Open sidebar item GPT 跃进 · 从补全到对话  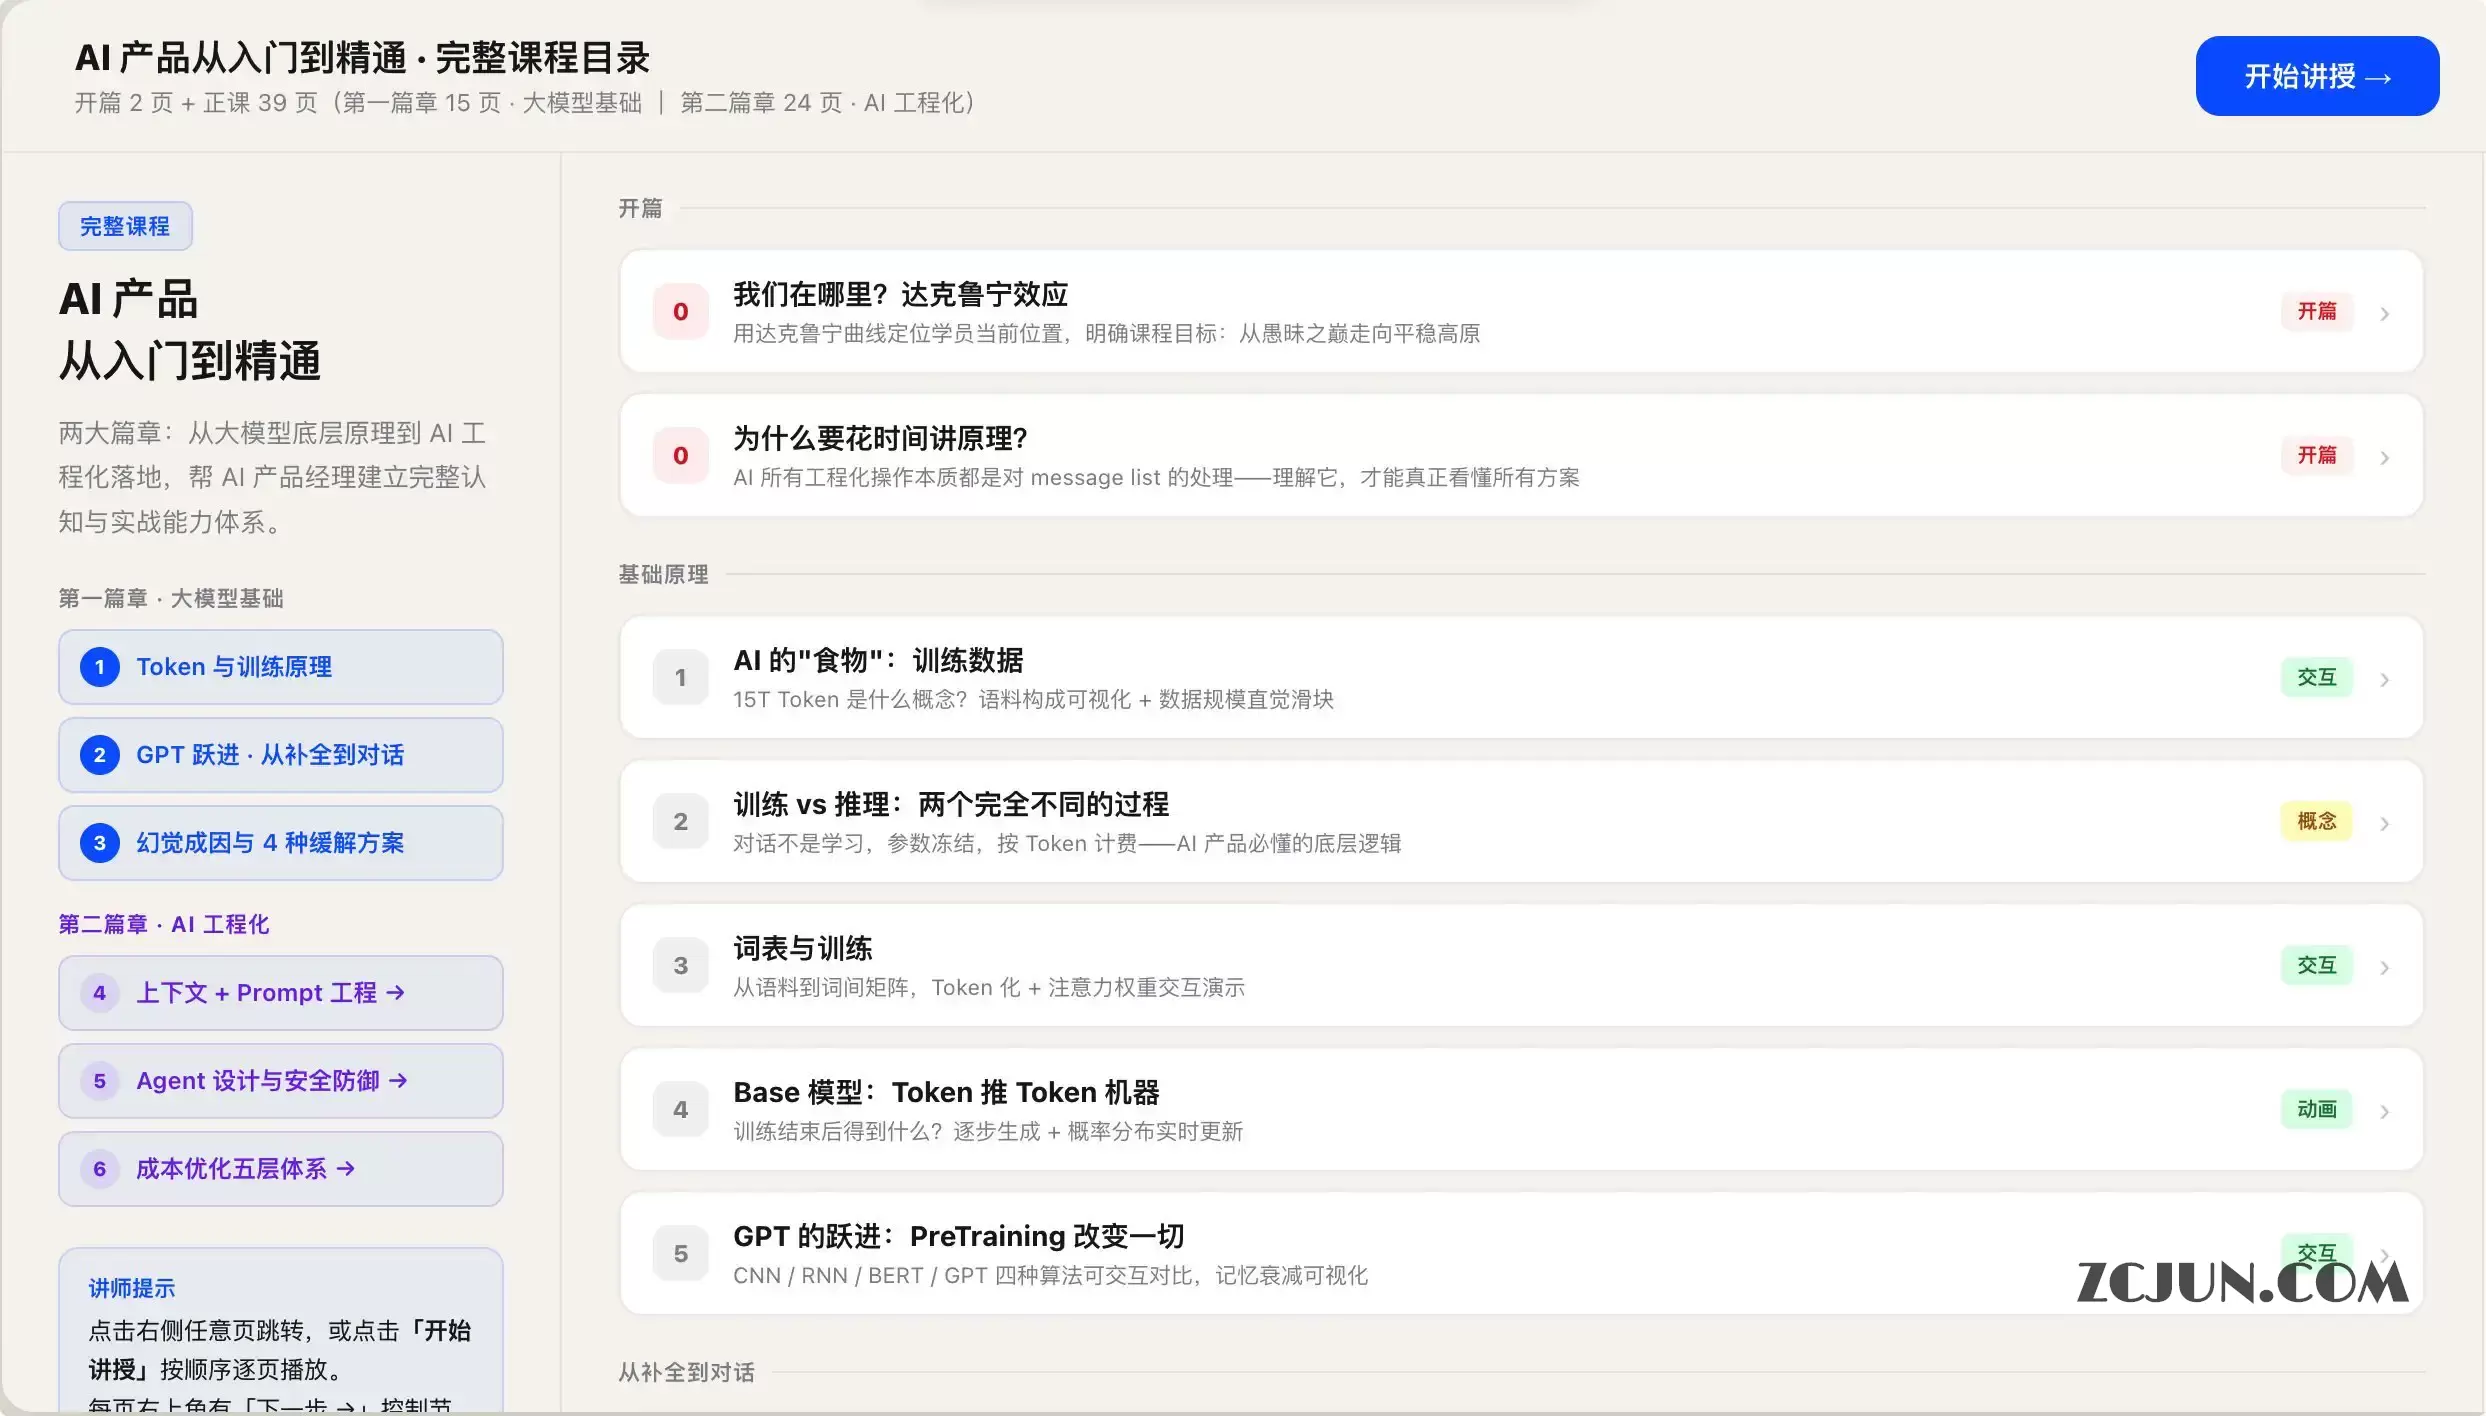tap(280, 755)
